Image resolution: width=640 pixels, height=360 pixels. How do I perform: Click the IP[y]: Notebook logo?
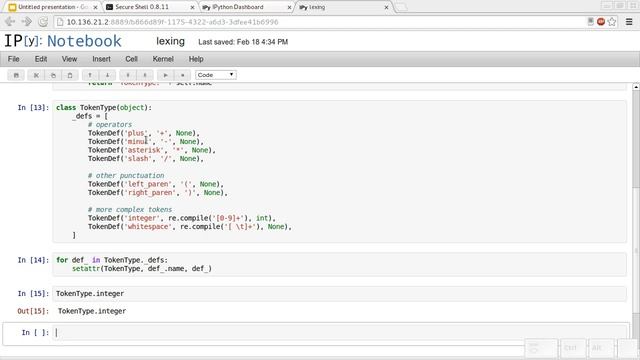pyautogui.click(x=63, y=41)
